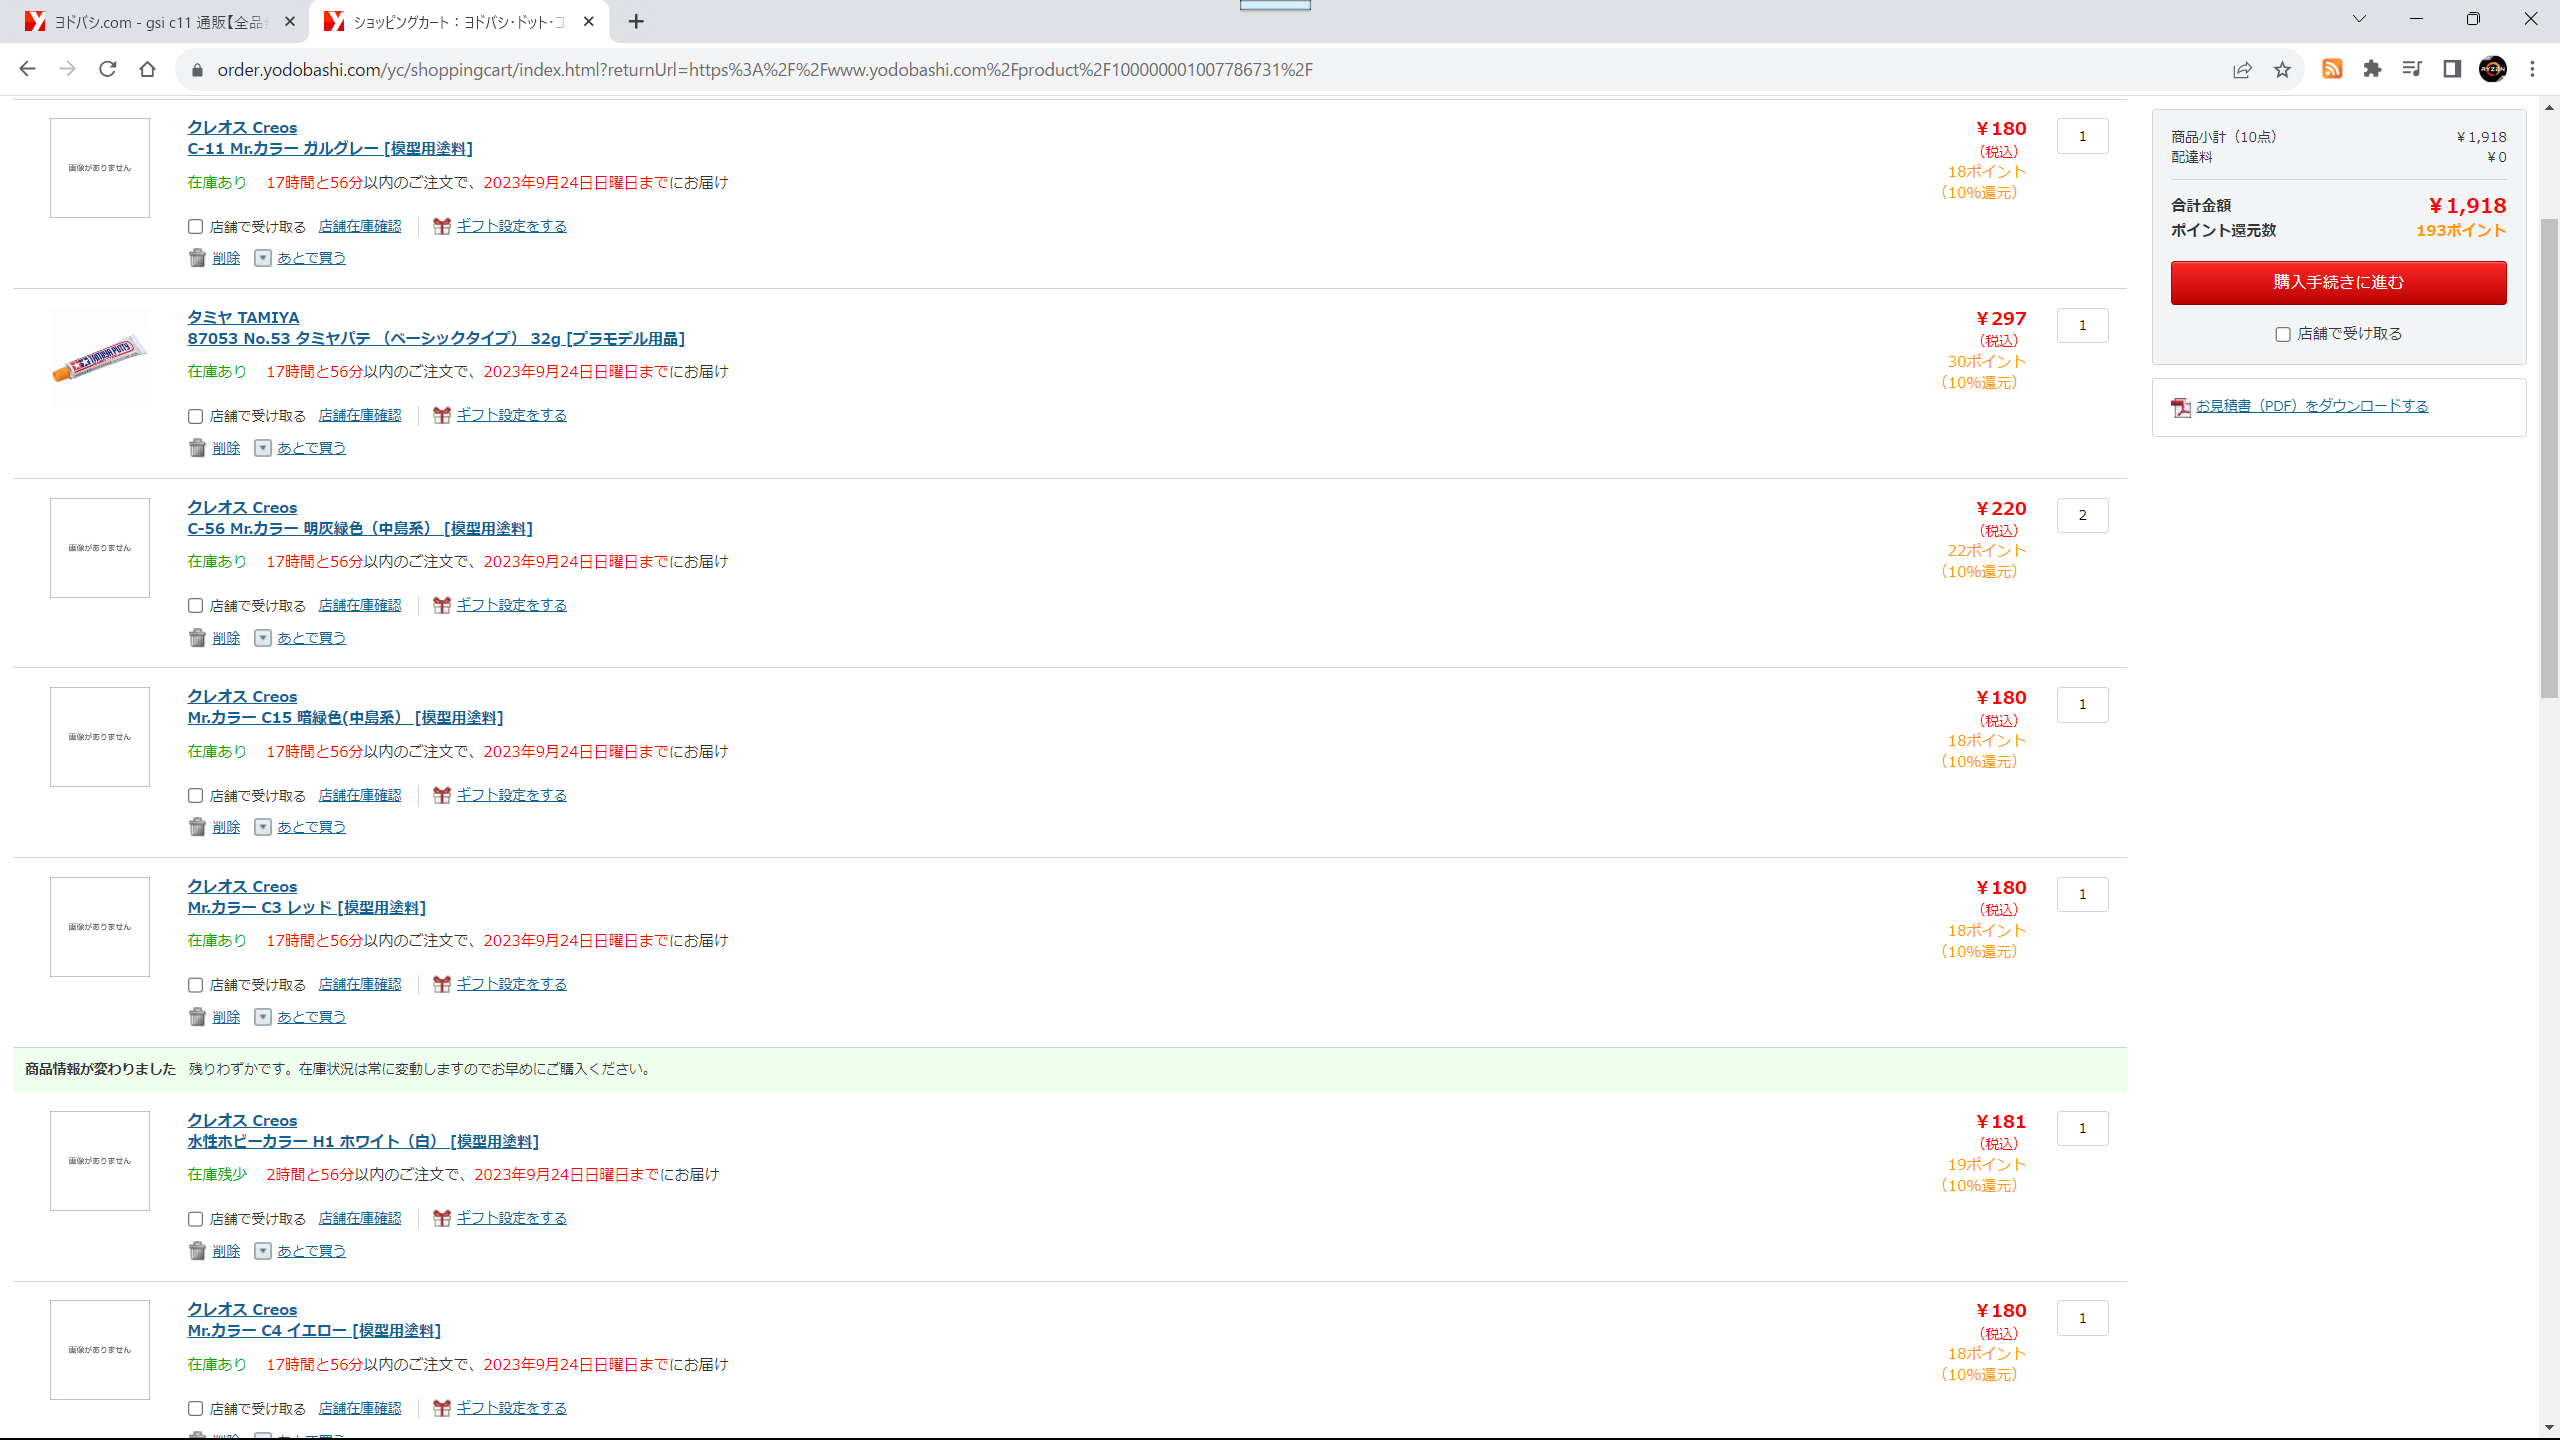Reload the shopping cart page
2560x1440 pixels.
tap(107, 69)
